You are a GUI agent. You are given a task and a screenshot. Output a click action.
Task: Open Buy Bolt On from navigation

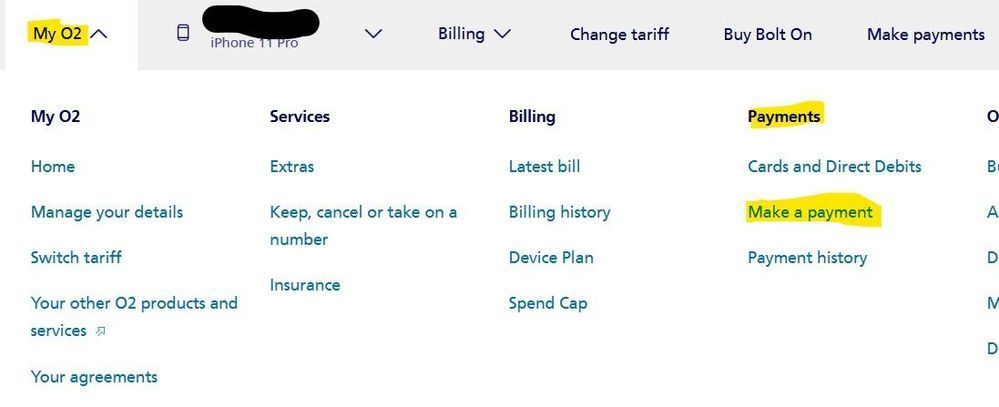coord(767,34)
